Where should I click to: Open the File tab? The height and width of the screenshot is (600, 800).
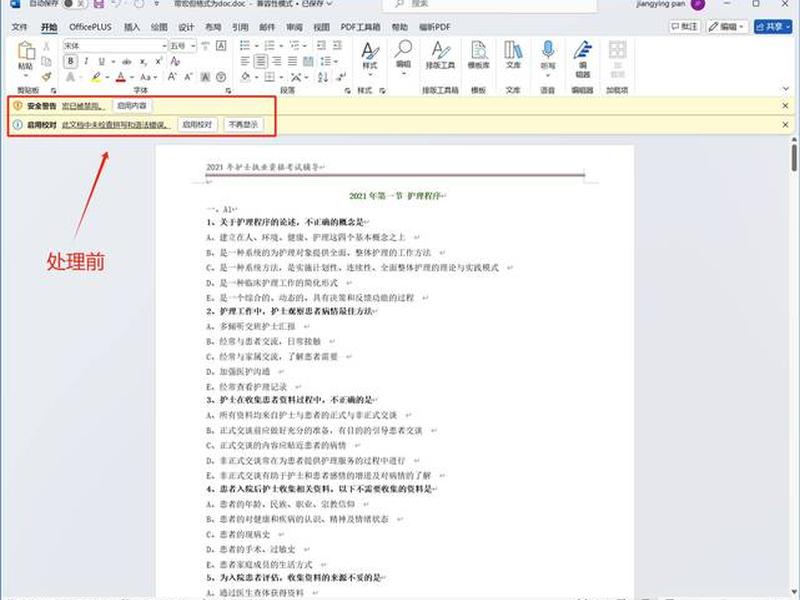click(x=19, y=27)
